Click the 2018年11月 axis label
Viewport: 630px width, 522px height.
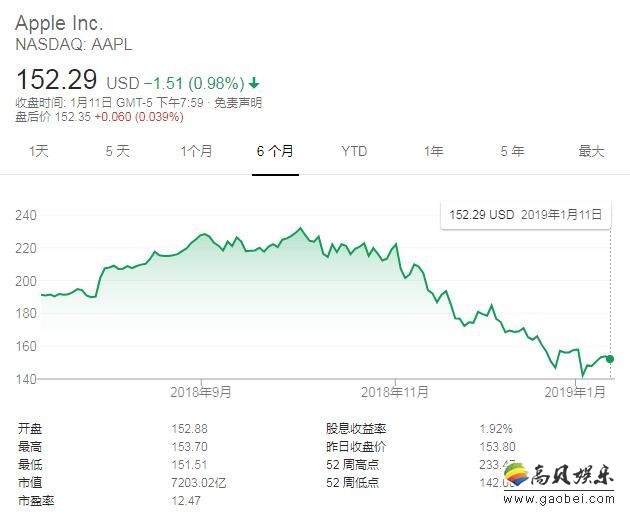(x=395, y=391)
